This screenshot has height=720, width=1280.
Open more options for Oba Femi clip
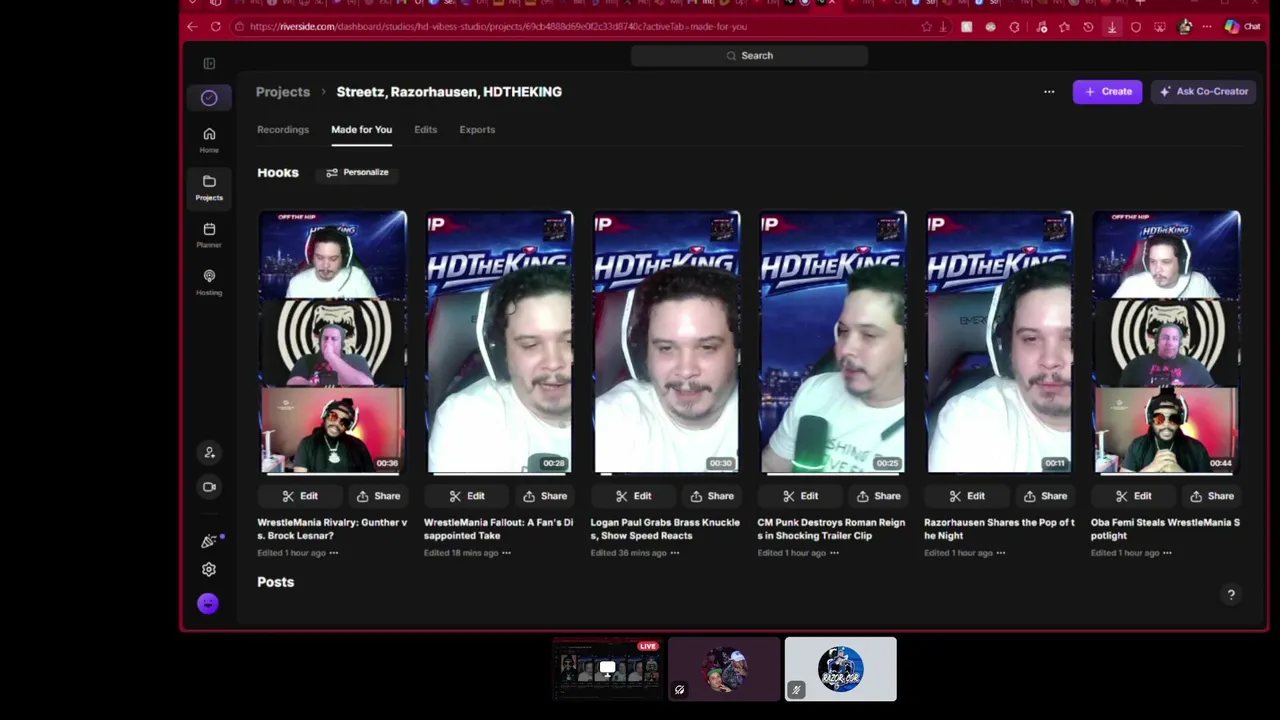pyautogui.click(x=1167, y=553)
